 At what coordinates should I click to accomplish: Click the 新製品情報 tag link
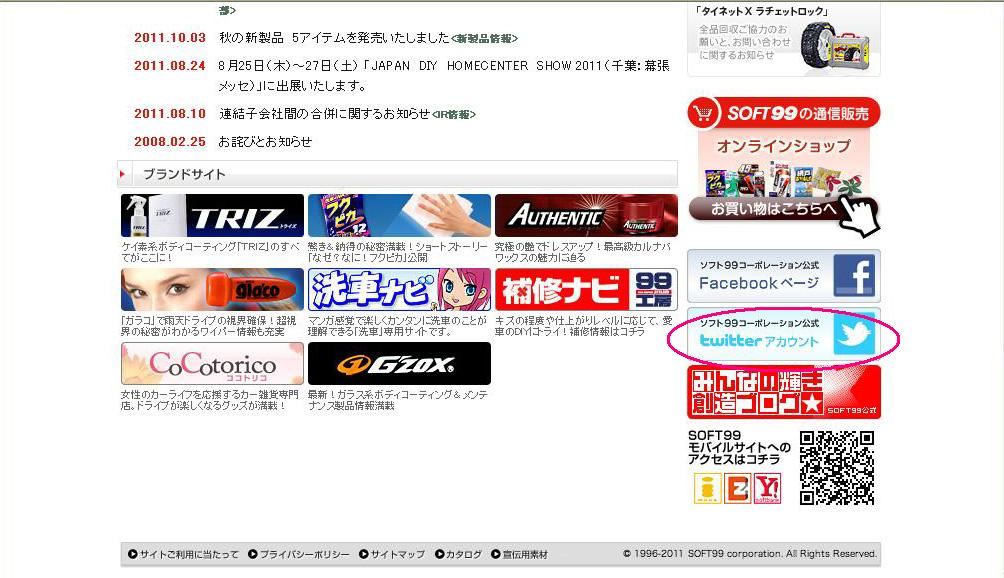pos(484,39)
